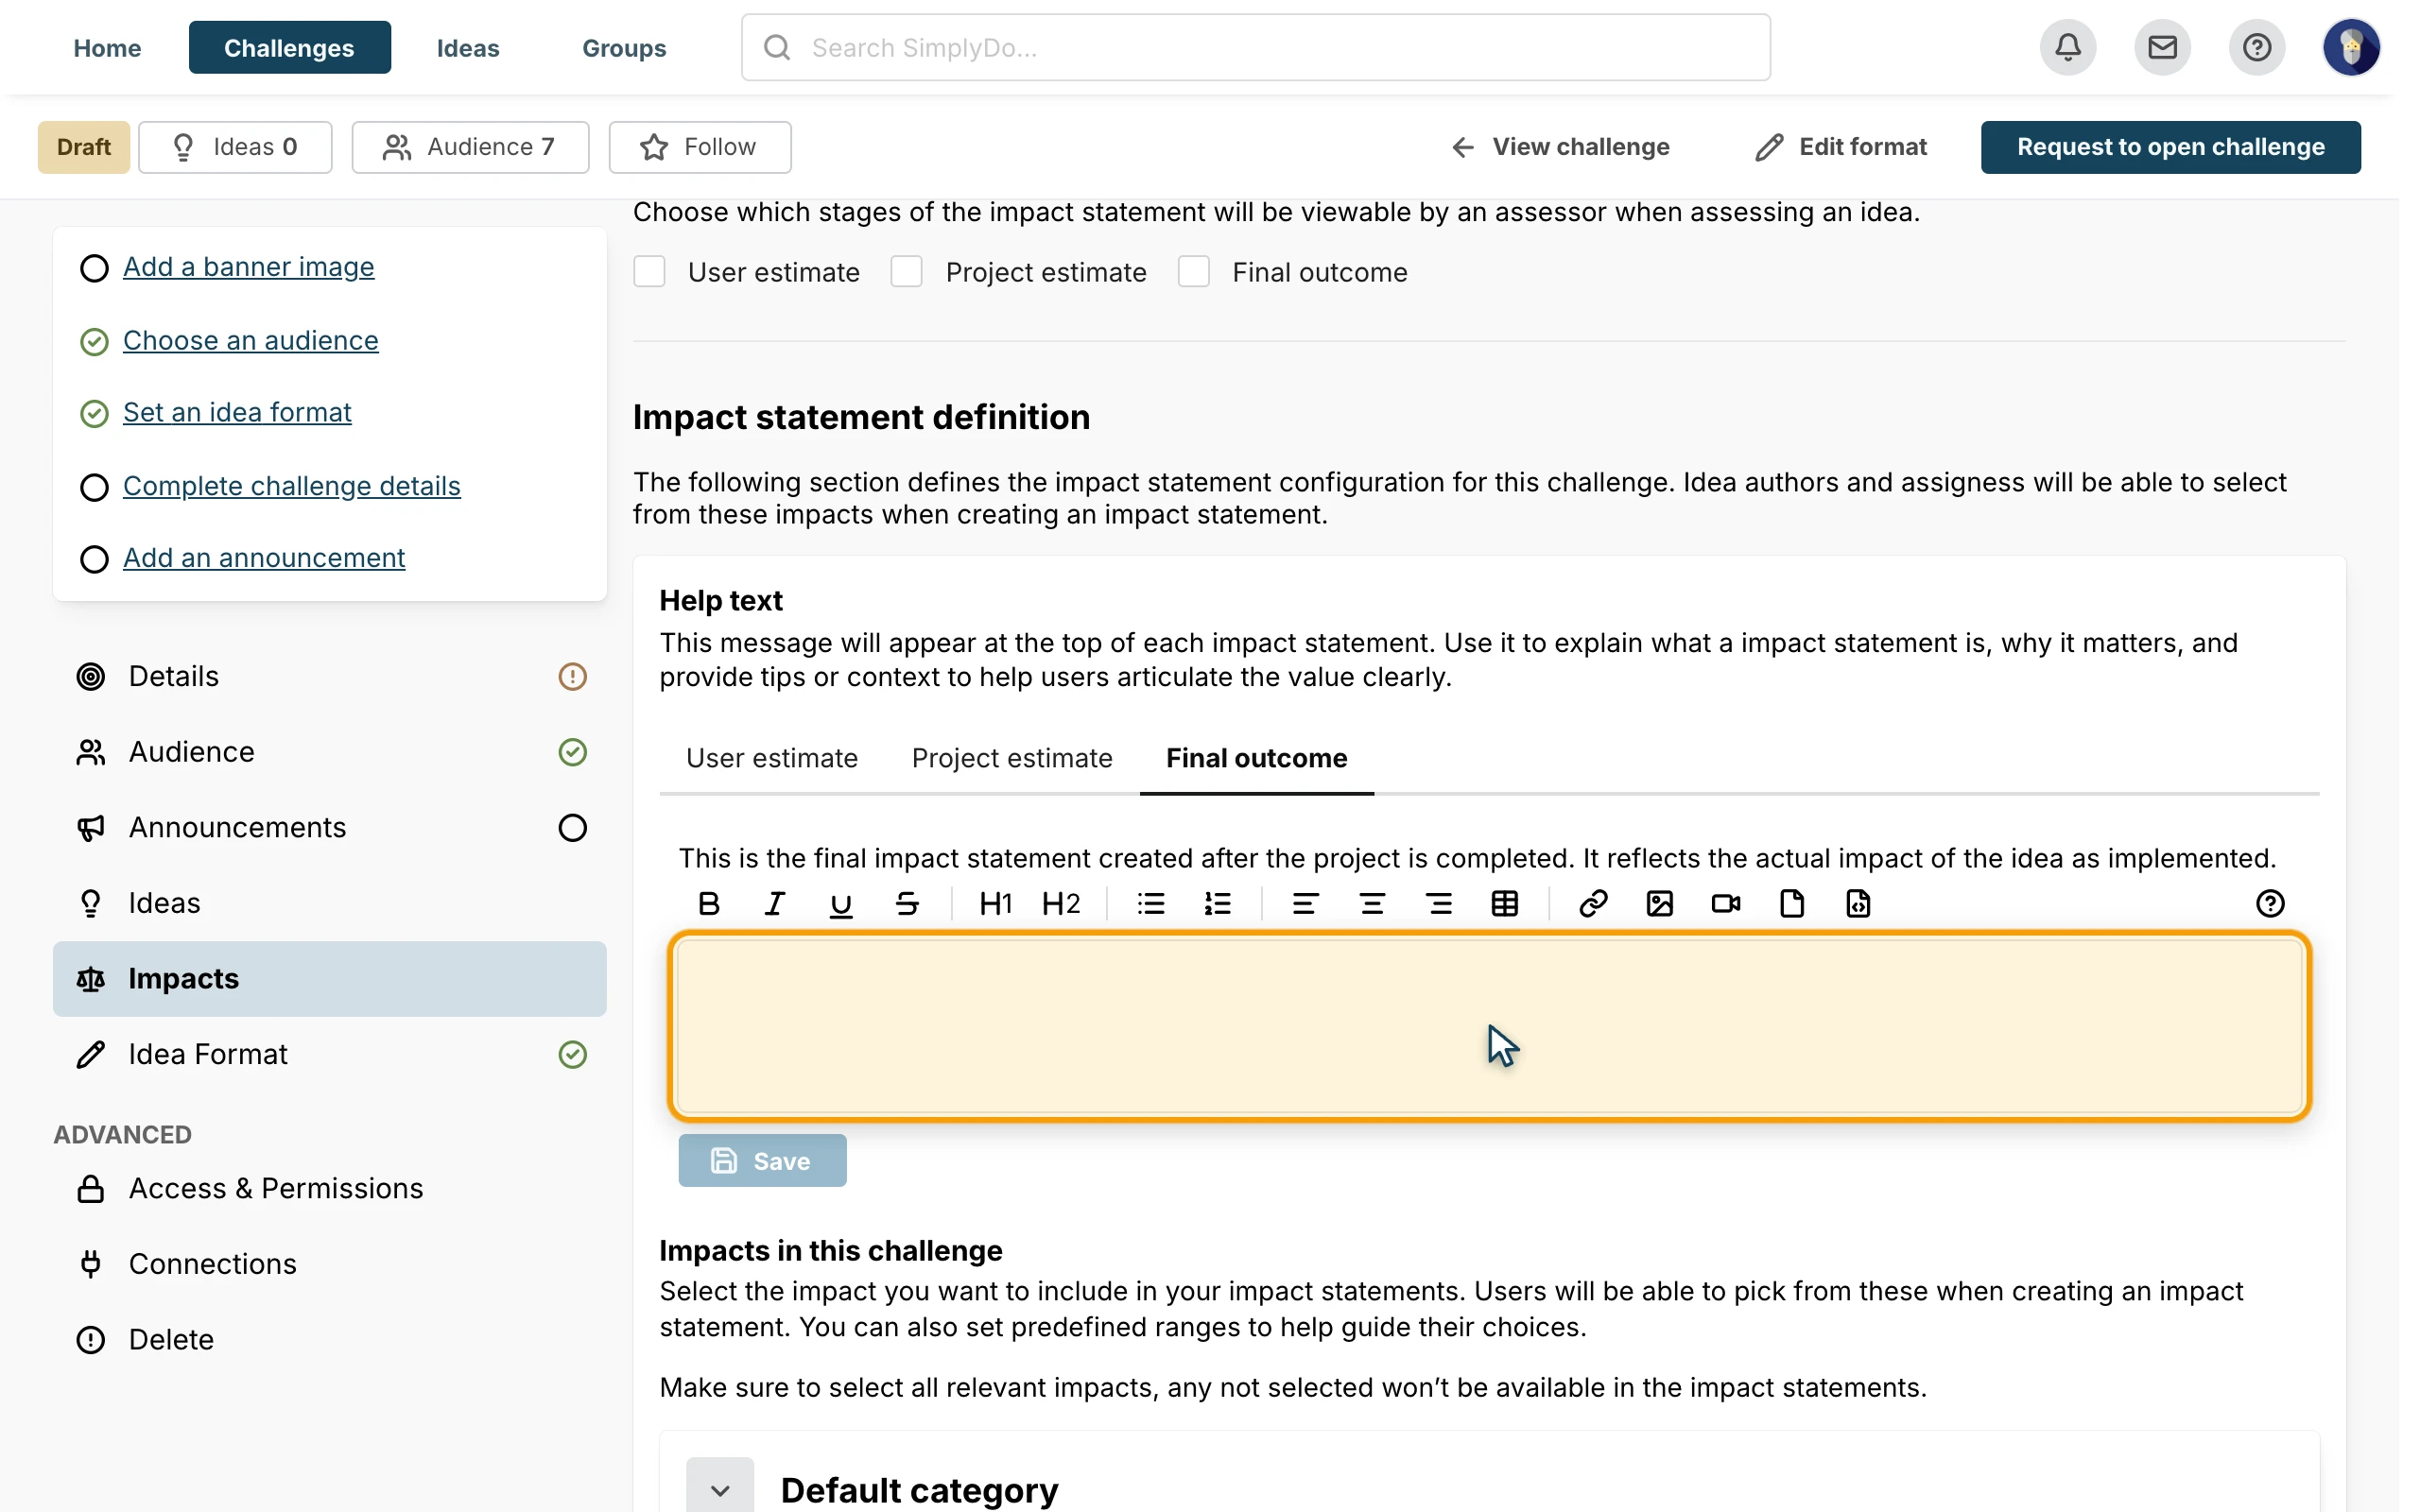Apply strikethrough formatting
Screen dimensions: 2420x1512
point(907,904)
